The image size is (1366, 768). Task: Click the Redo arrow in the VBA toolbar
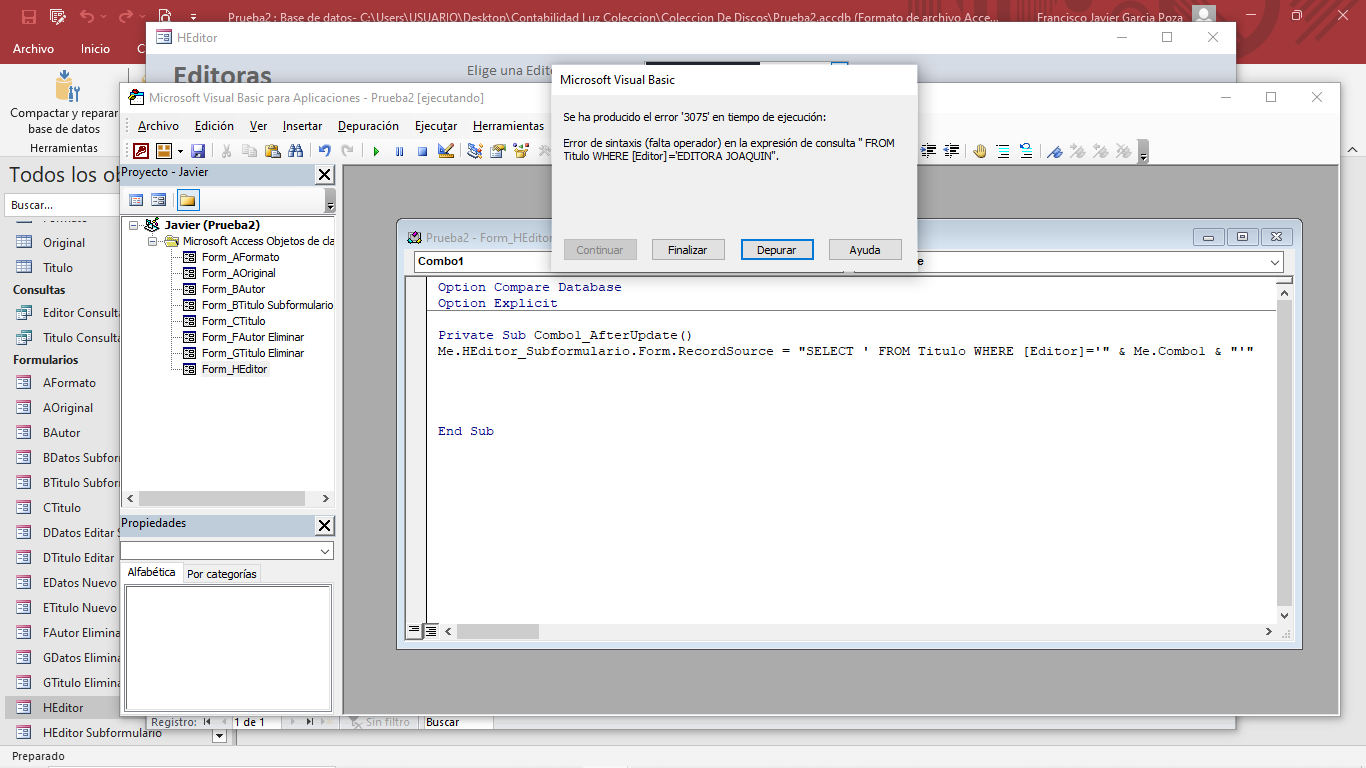[347, 151]
